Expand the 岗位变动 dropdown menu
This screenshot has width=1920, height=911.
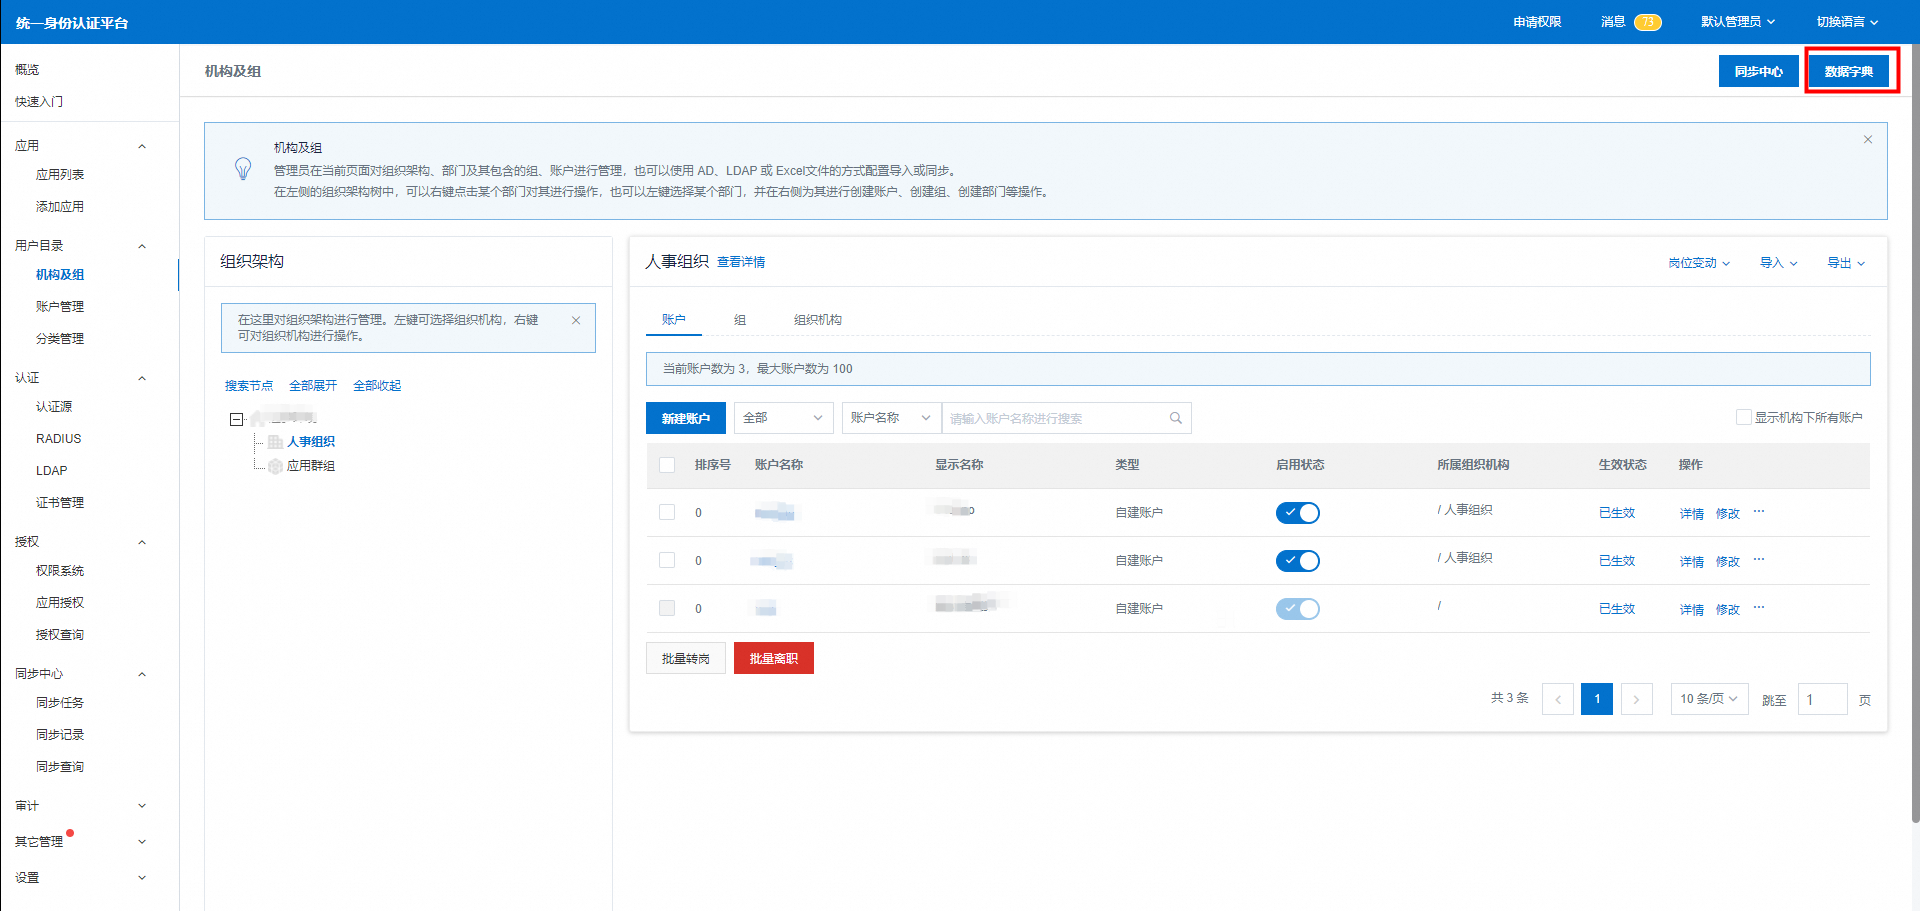(1698, 263)
